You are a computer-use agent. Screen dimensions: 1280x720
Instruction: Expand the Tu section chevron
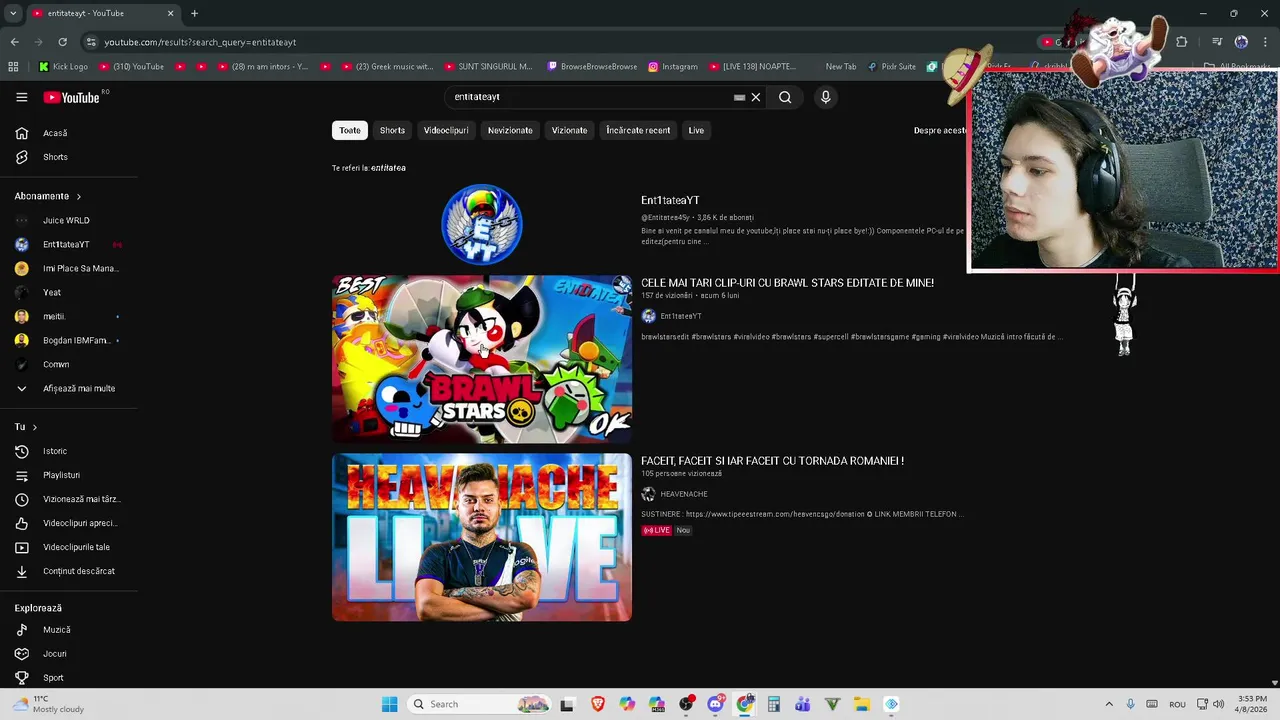tap(34, 427)
